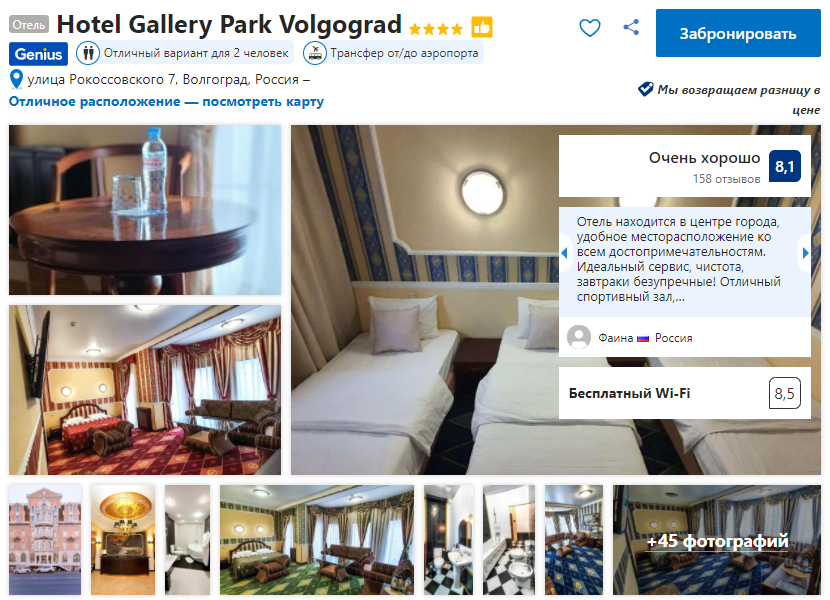Screen dimensions: 830x600
Task: Click the Genius badge
Action: click(38, 54)
